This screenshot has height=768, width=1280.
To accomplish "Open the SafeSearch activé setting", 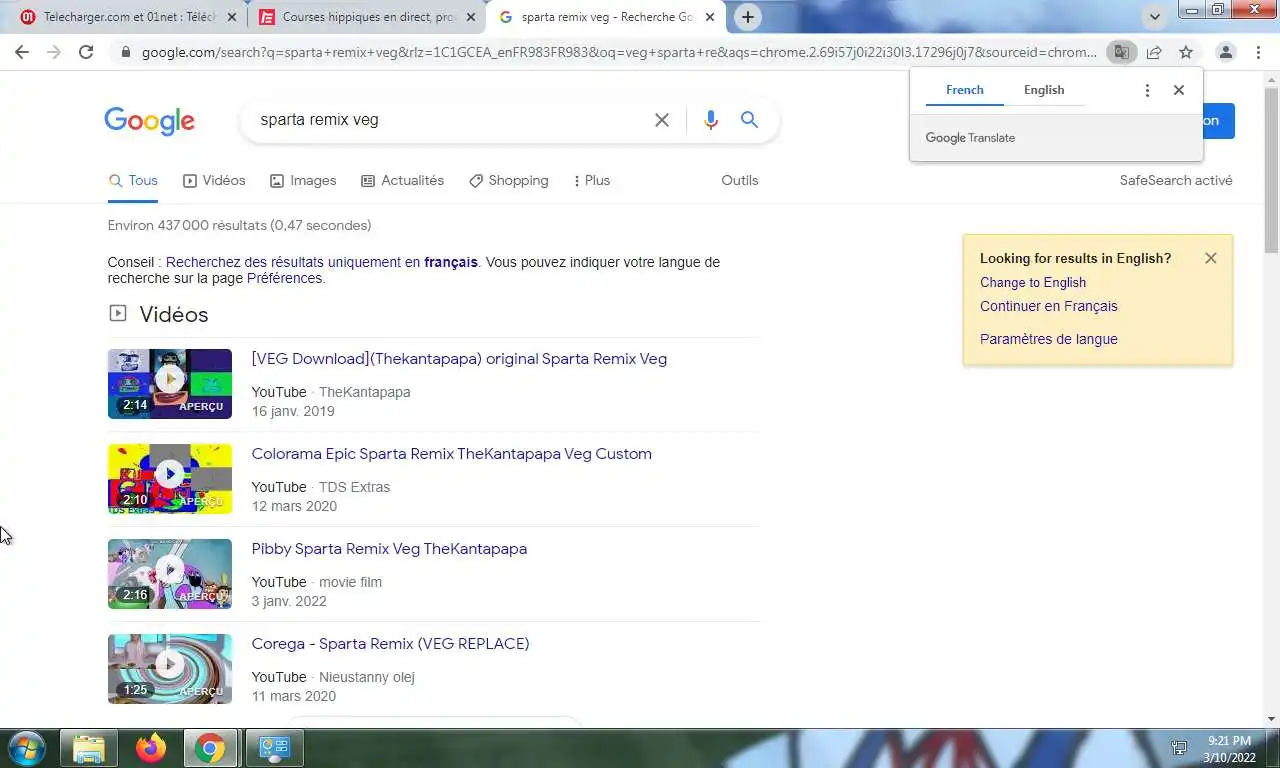I will (x=1176, y=181).
